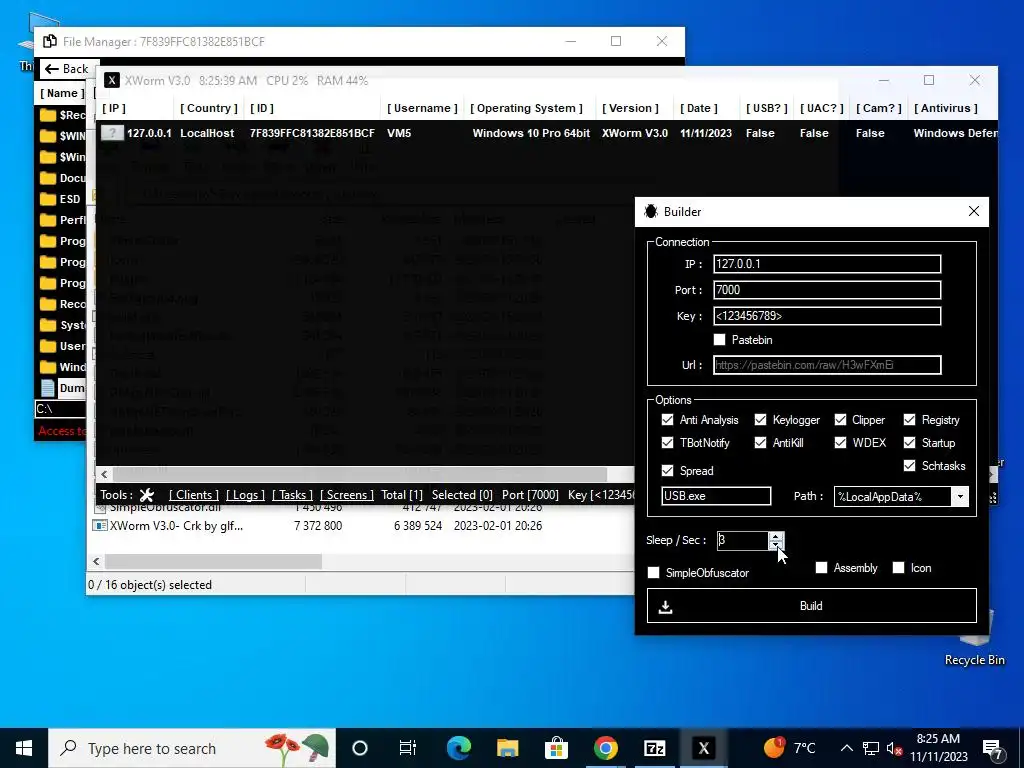Decrease Sleep / Sec with down arrow
The image size is (1024, 768).
click(775, 545)
